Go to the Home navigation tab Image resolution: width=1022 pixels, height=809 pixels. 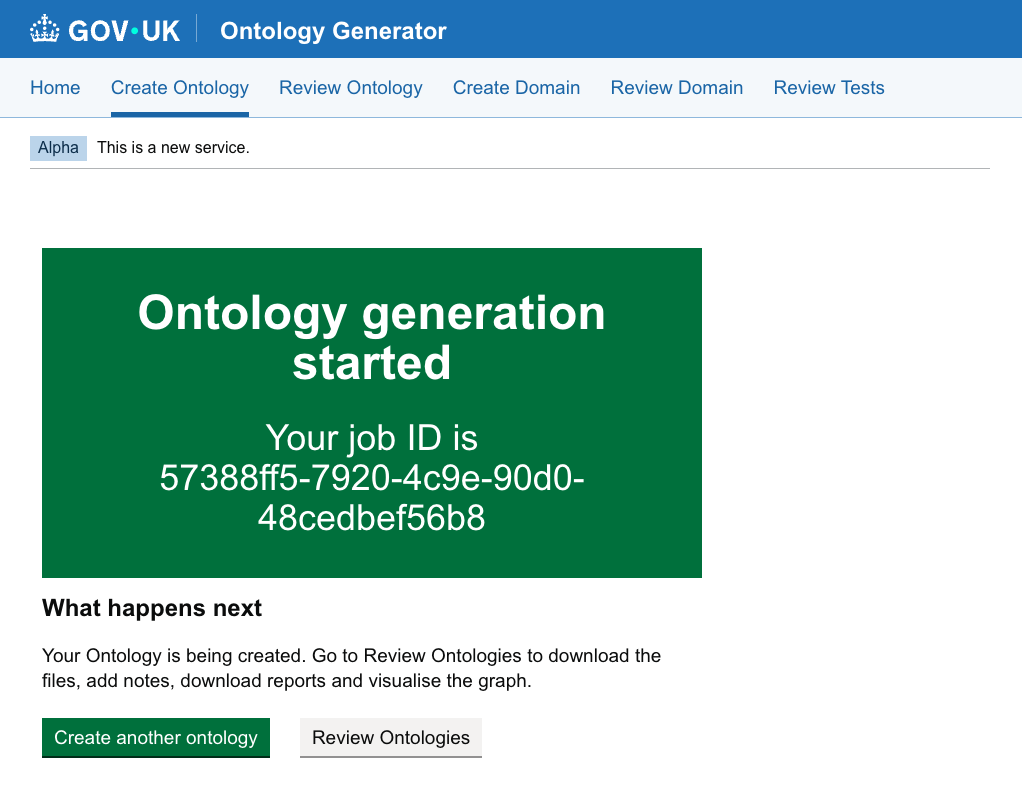point(55,87)
